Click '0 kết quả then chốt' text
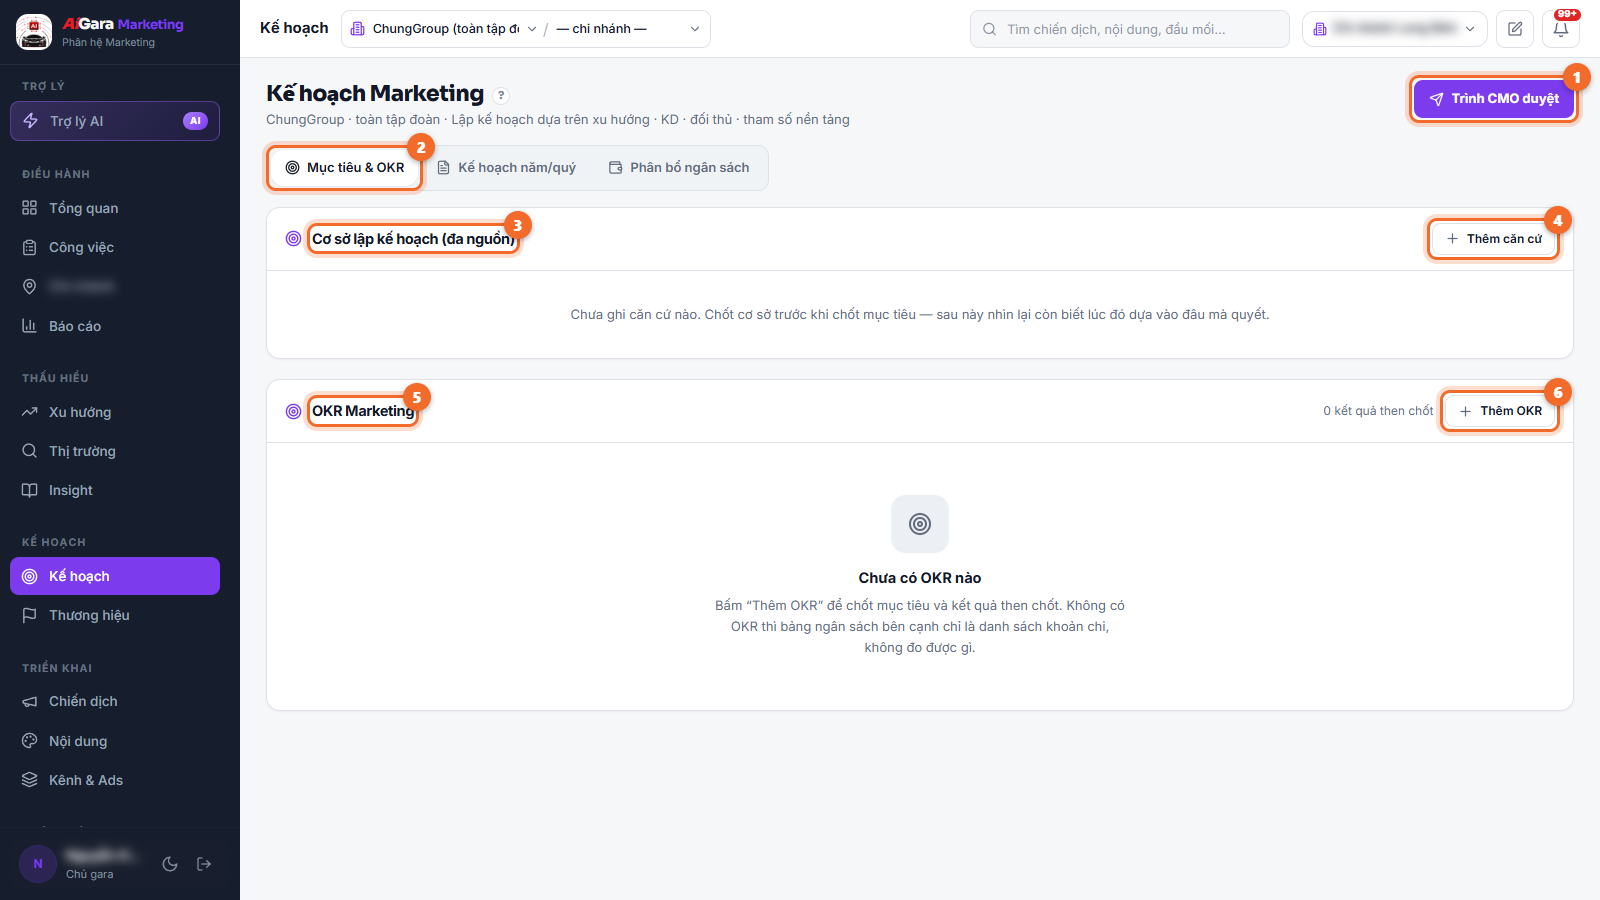The image size is (1600, 900). tap(1378, 411)
